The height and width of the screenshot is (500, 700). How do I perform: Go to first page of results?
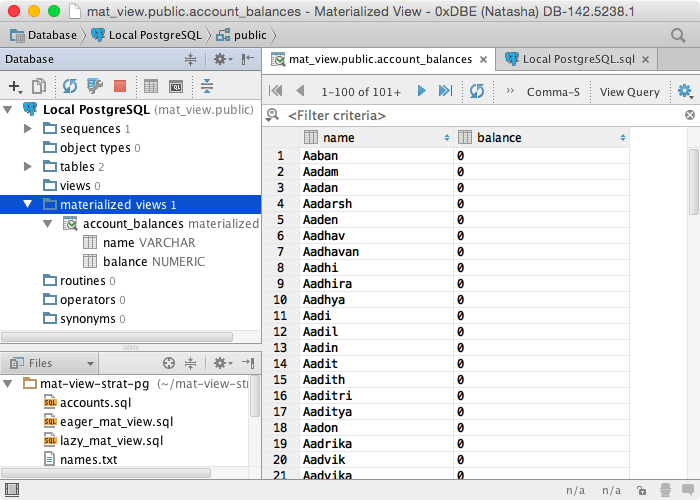(x=275, y=91)
